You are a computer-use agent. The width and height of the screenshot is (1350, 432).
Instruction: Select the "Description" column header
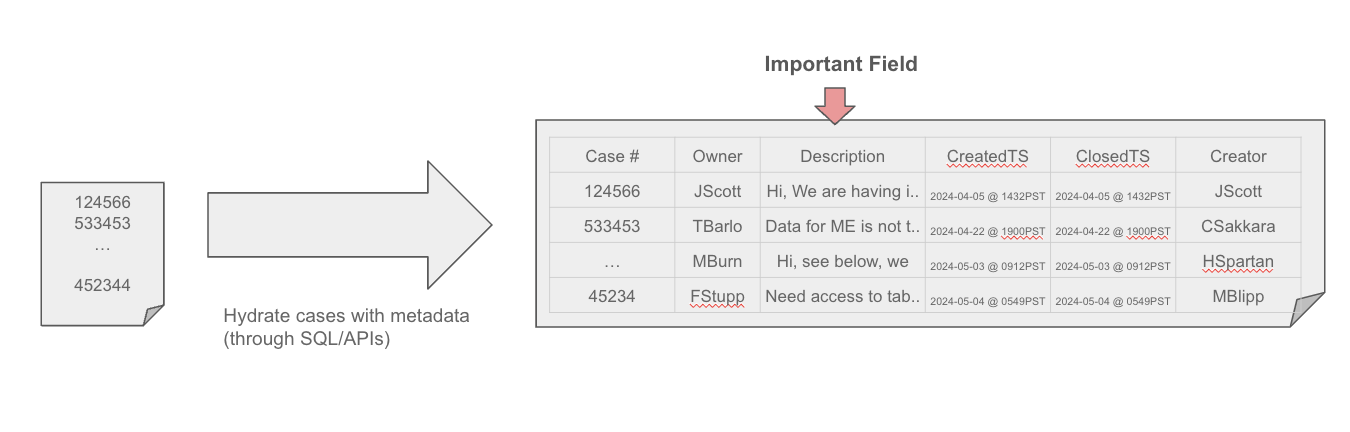842,156
